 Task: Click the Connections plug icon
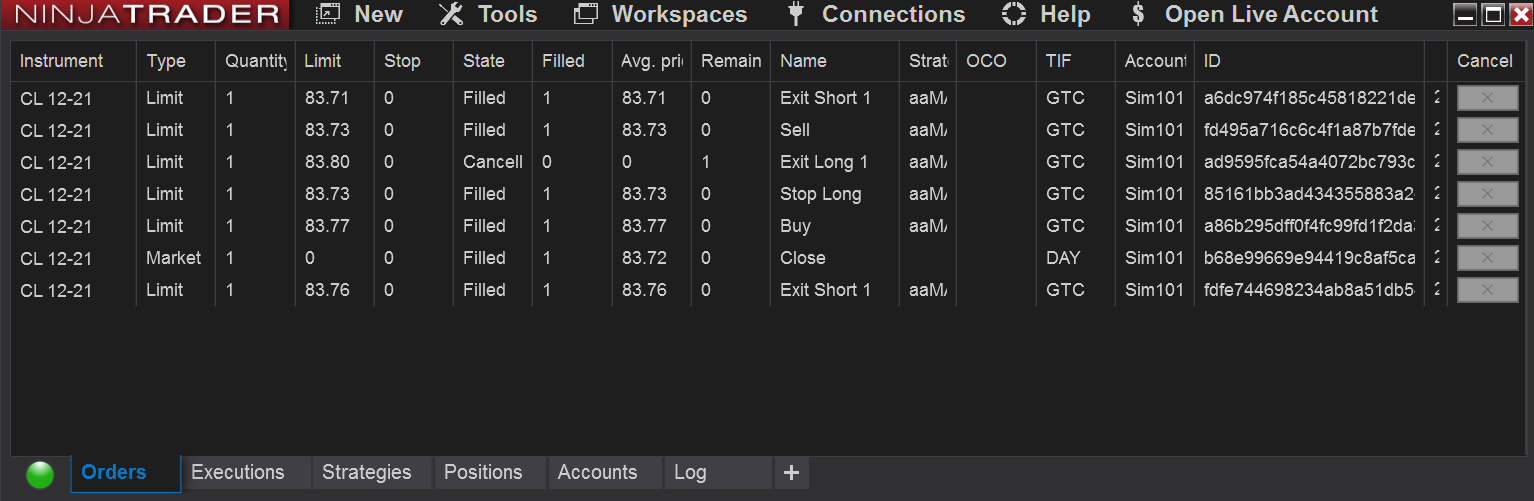pos(796,14)
